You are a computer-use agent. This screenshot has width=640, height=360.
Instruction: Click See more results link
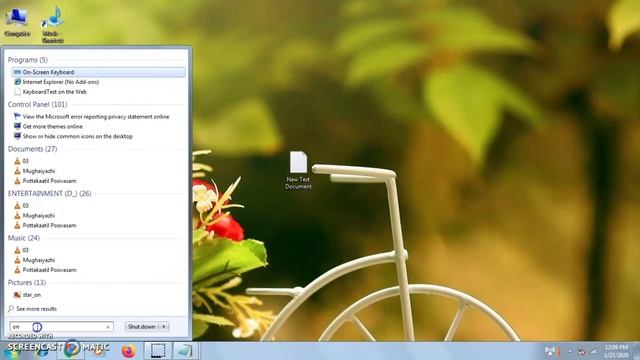coord(36,309)
